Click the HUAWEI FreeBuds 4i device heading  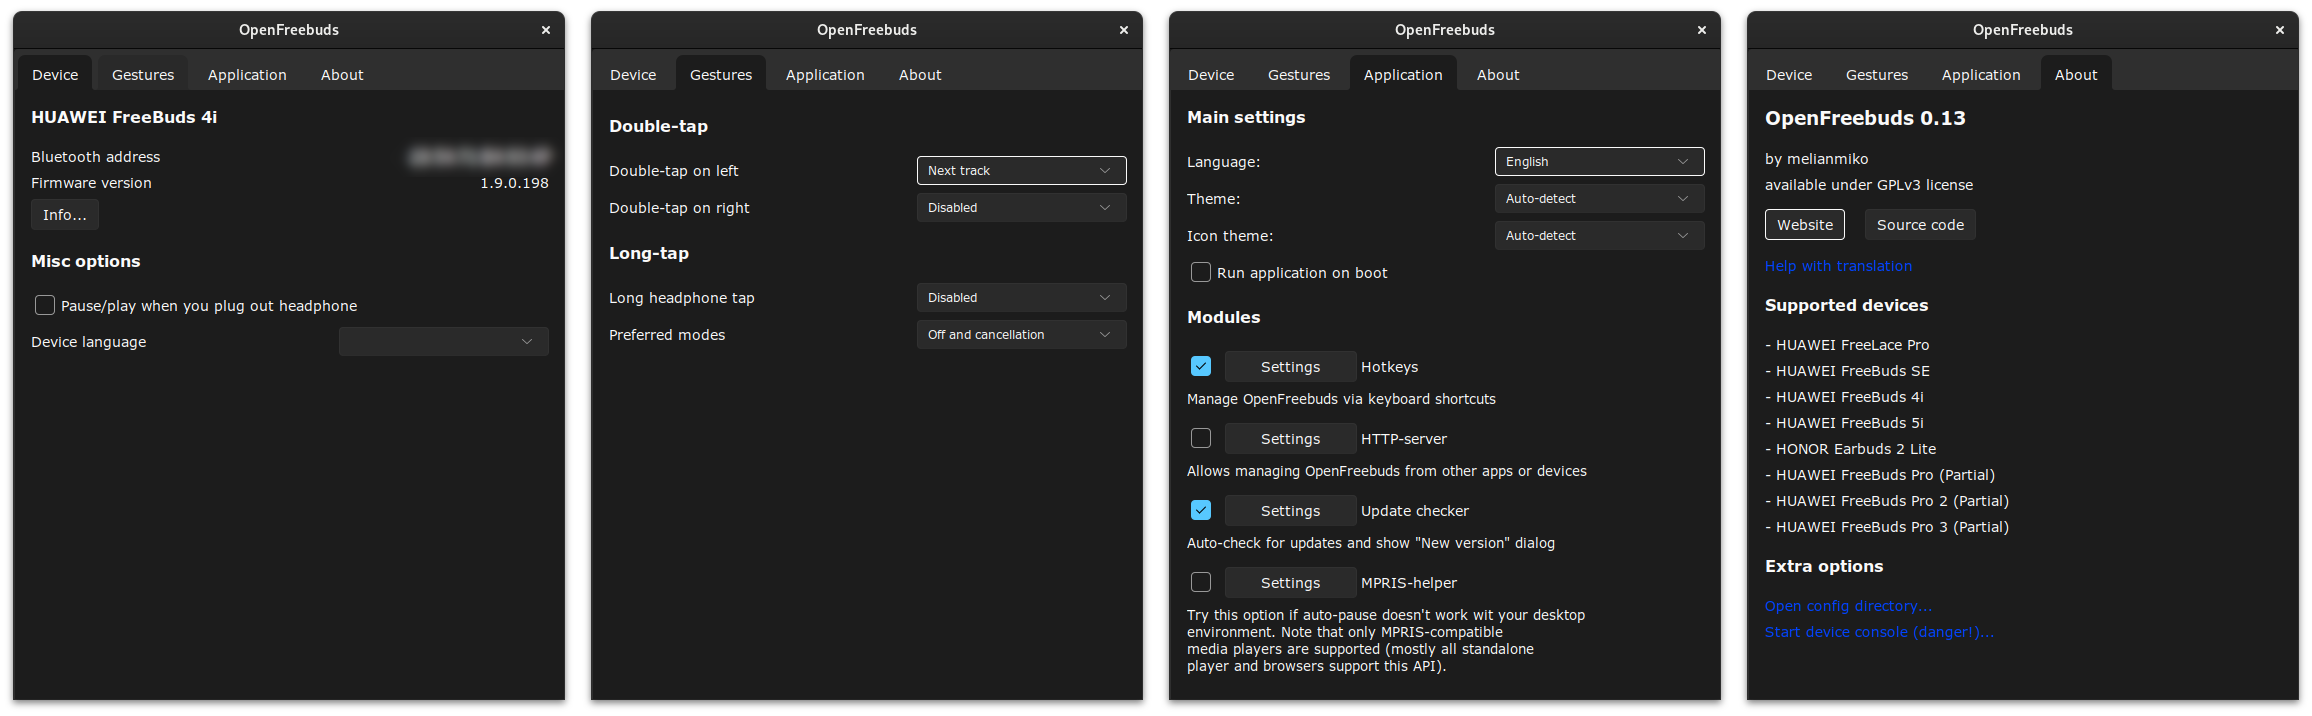[124, 117]
